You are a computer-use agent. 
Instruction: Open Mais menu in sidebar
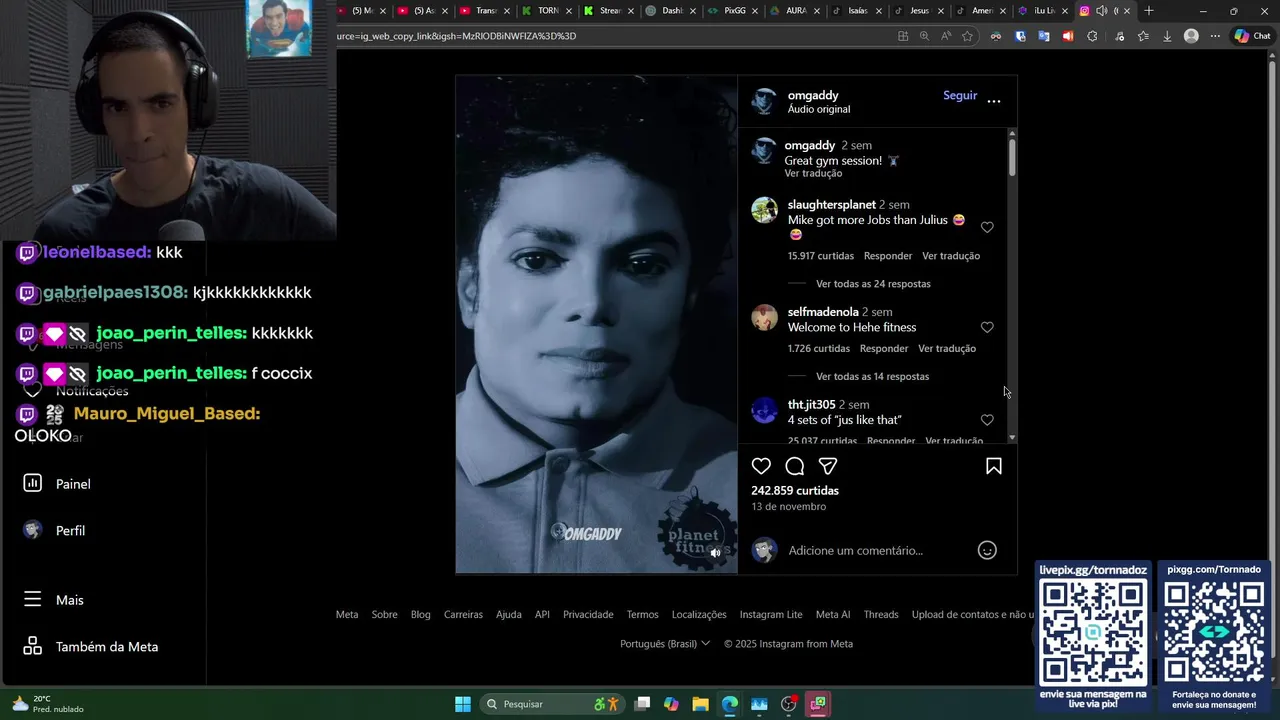[x=54, y=600]
